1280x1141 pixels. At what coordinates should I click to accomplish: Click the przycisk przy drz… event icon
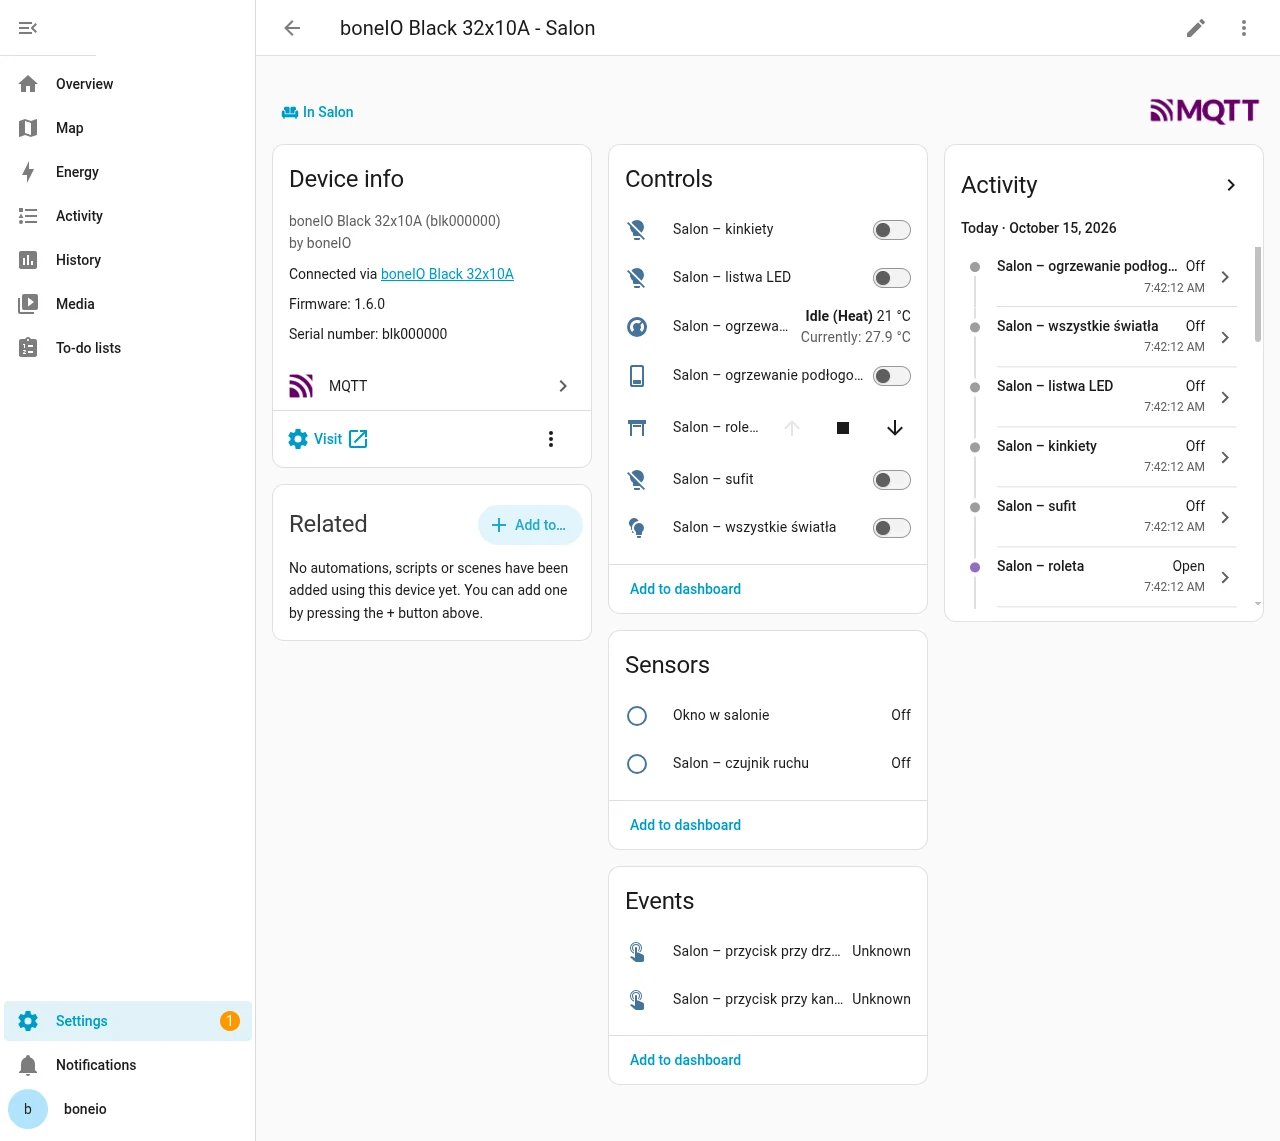point(637,952)
